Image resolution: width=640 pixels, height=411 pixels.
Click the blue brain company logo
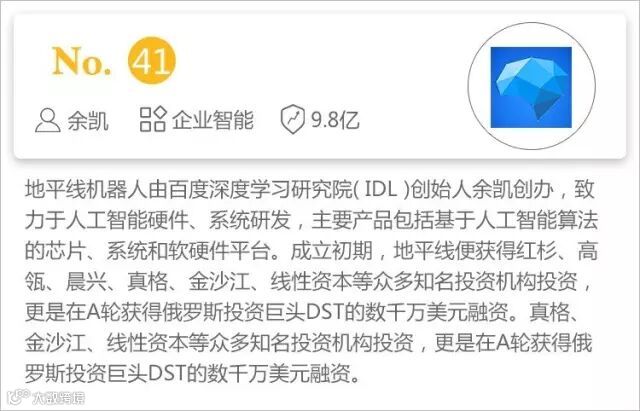click(531, 87)
